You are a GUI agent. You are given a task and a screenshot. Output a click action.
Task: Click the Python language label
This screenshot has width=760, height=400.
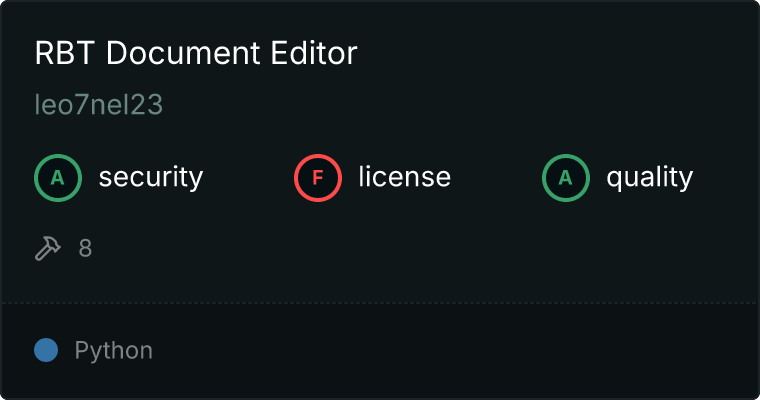(113, 351)
